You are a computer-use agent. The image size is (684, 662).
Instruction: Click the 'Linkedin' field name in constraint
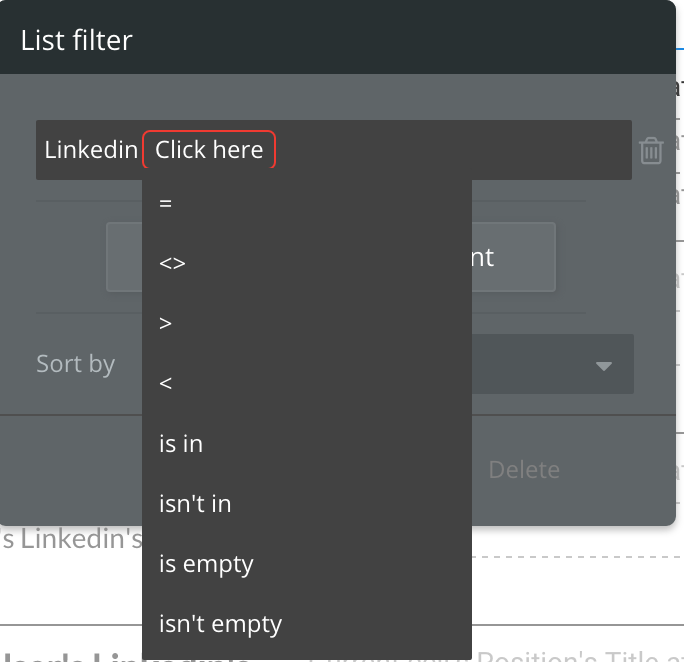(x=91, y=150)
